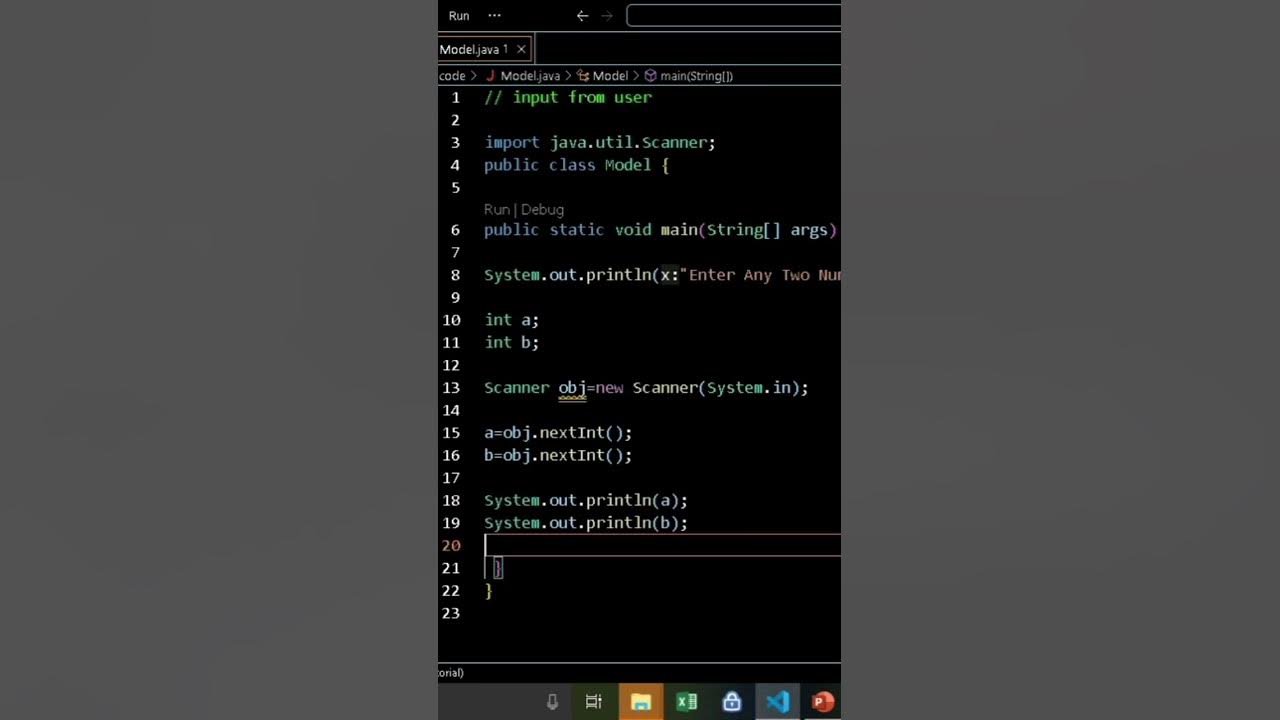This screenshot has height=720, width=1280.
Task: Click the class symbol icon in breadcrumb
Action: (584, 75)
